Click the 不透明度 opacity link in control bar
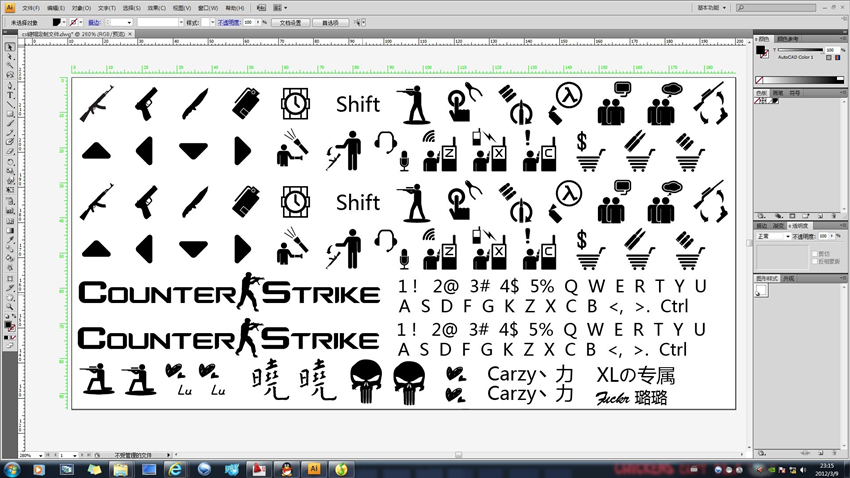The width and height of the screenshot is (850, 478). click(229, 23)
